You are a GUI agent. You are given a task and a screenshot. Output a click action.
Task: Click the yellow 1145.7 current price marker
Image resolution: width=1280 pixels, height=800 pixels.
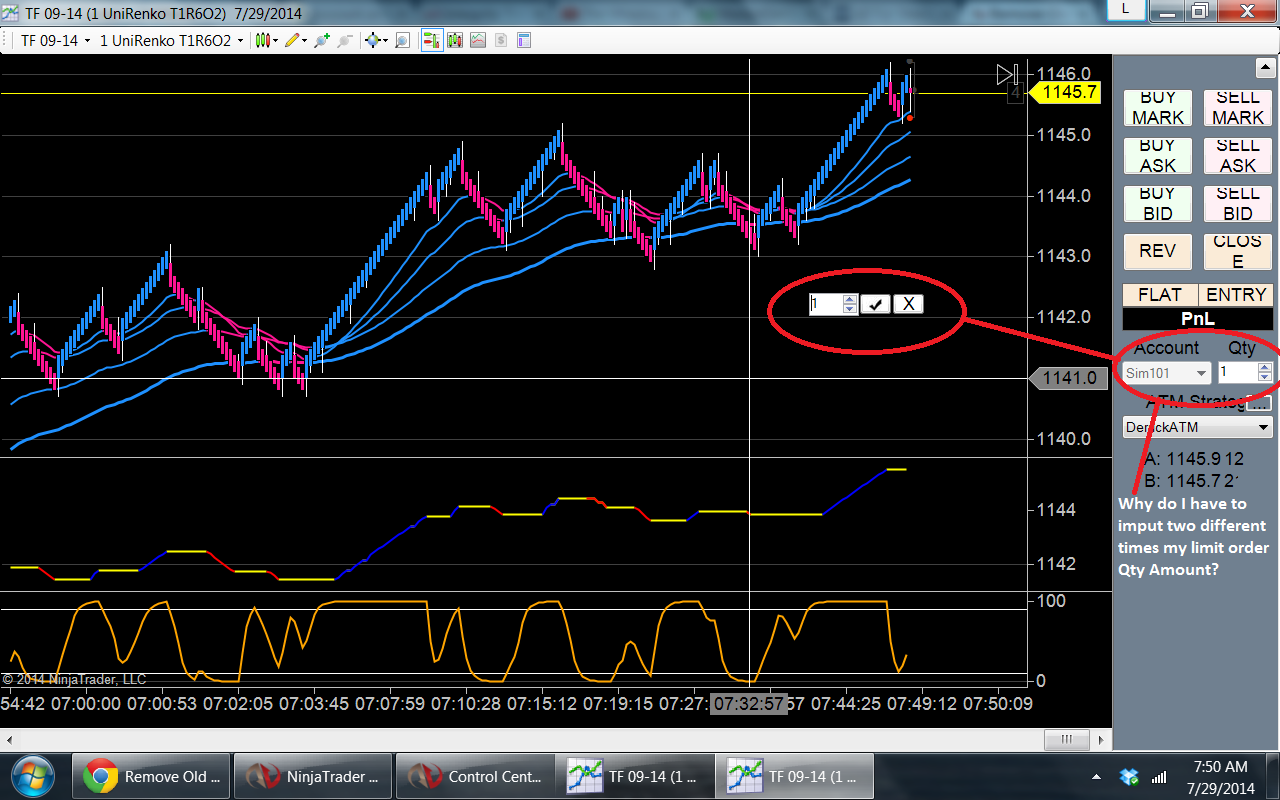point(1066,93)
